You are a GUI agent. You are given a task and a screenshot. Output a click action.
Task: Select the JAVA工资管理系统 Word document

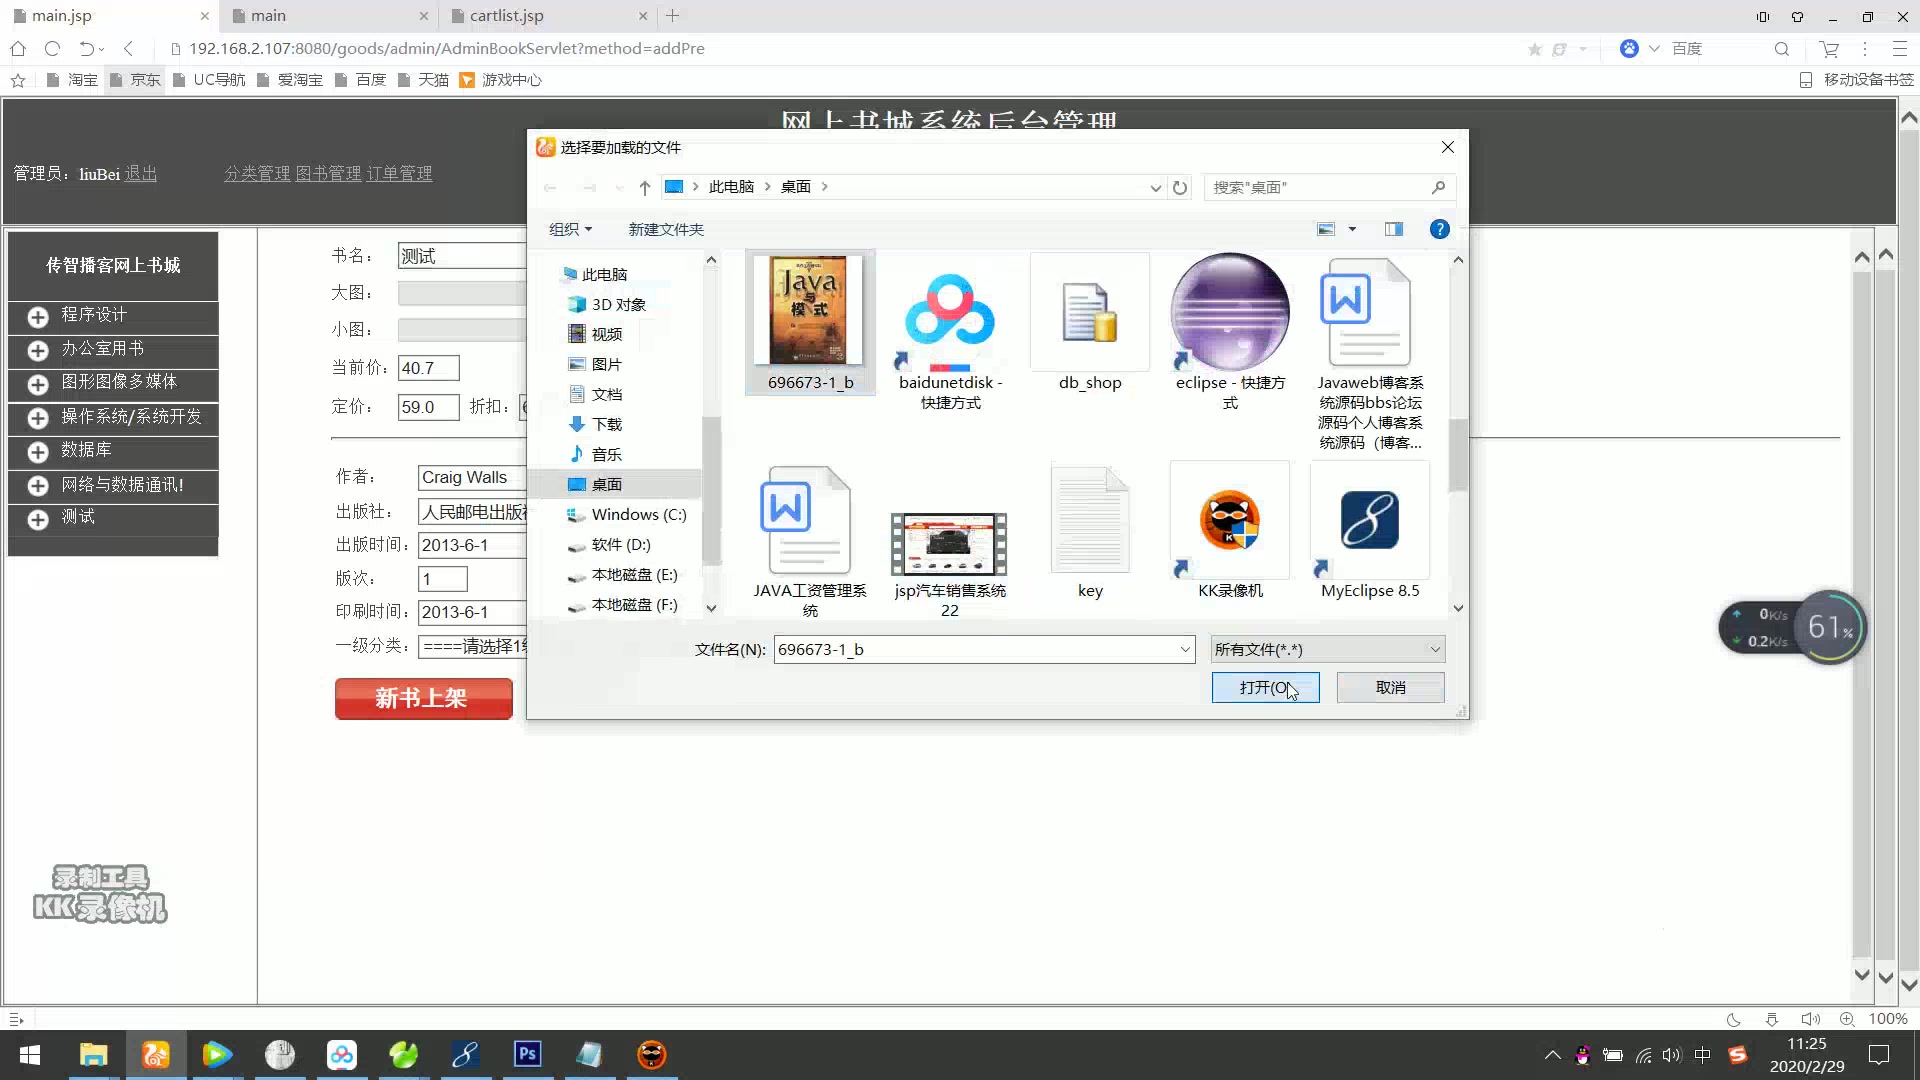[810, 540]
